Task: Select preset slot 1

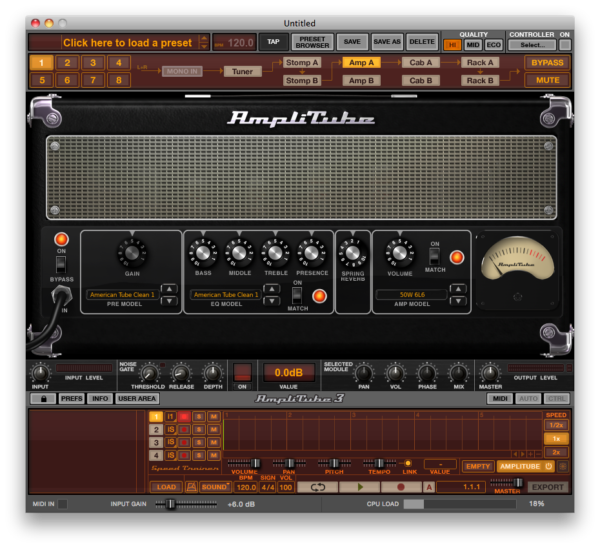Action: (42, 63)
